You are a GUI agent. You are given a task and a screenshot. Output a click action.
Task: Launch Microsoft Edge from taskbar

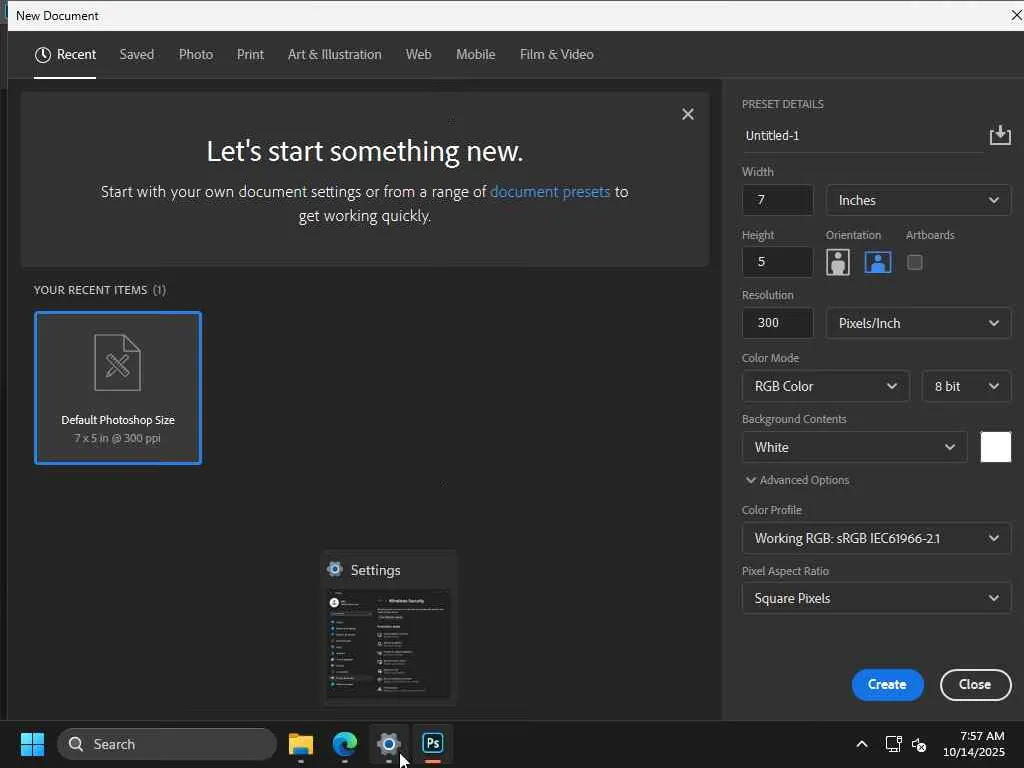(345, 744)
